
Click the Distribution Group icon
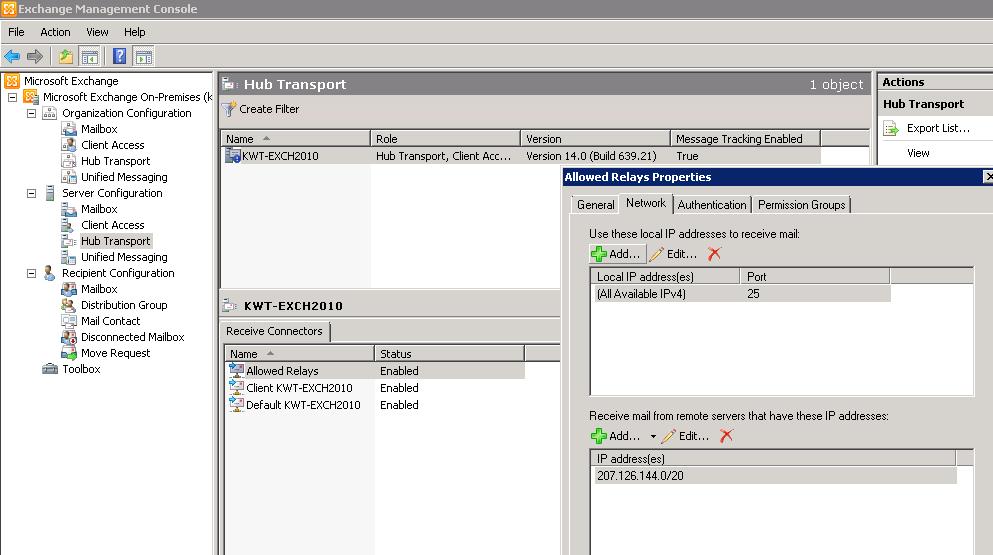click(68, 305)
